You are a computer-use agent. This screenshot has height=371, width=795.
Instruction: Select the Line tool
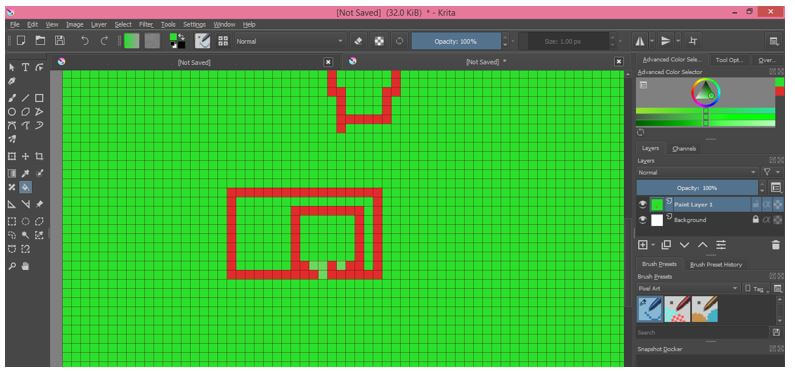point(25,98)
